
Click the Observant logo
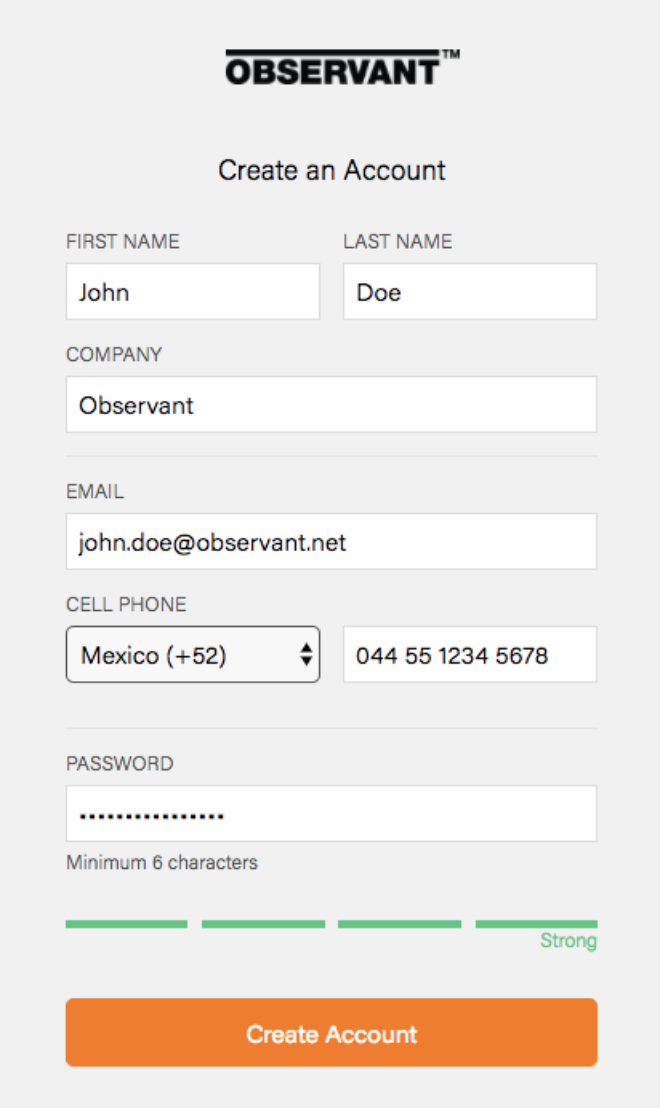341,68
